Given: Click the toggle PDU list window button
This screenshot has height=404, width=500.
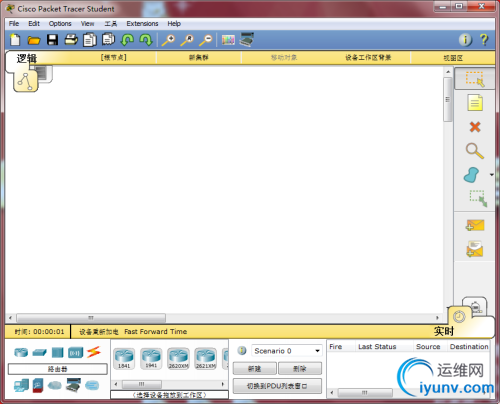Looking at the screenshot, I should pos(277,386).
